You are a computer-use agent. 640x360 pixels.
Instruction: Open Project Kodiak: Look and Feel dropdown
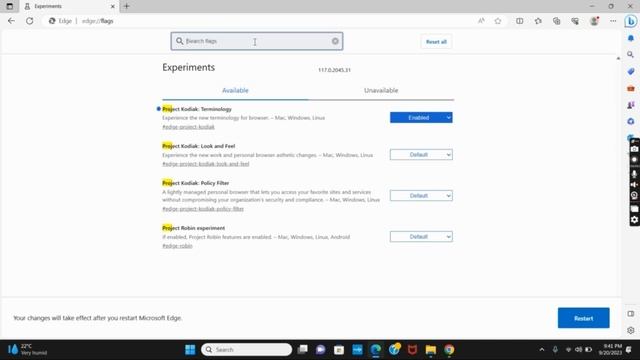pyautogui.click(x=421, y=155)
